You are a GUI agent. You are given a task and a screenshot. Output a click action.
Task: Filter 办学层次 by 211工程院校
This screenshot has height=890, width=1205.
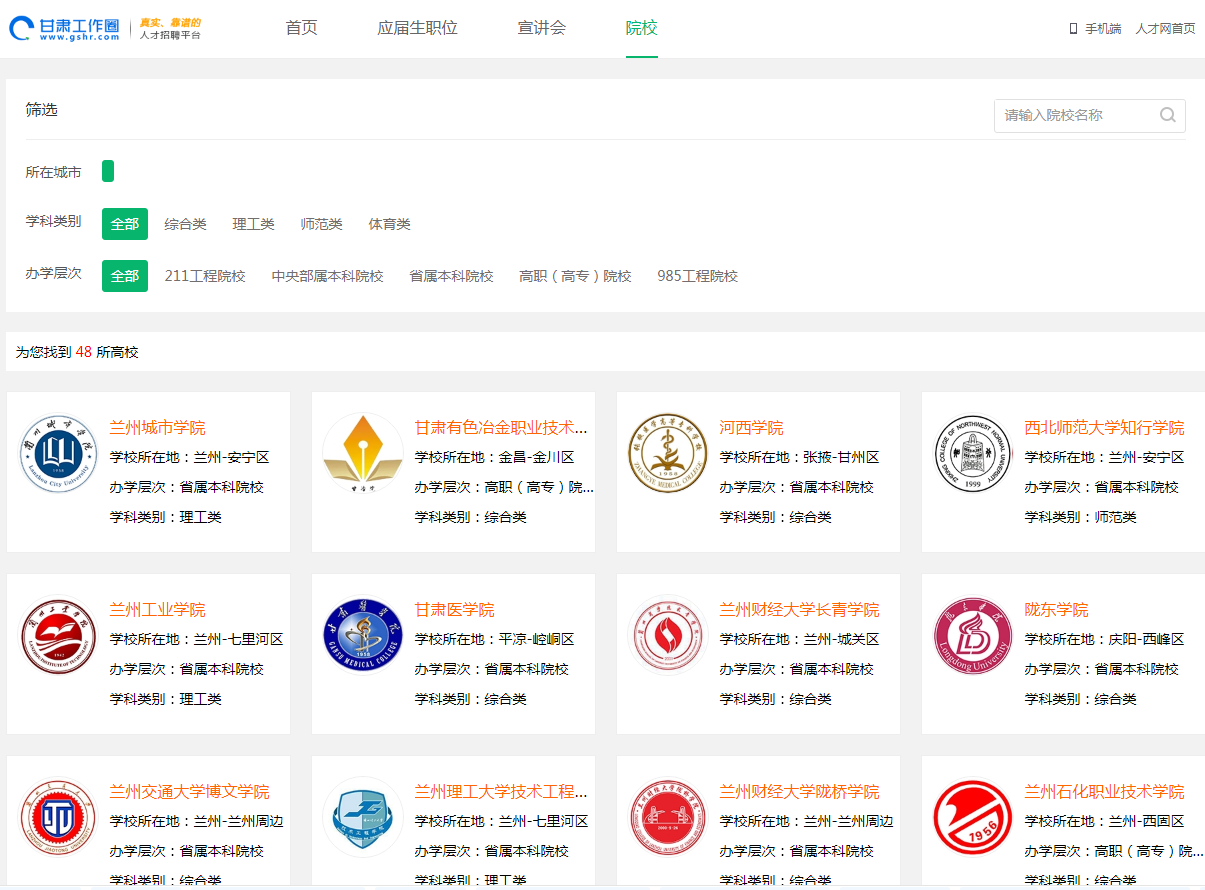click(205, 276)
